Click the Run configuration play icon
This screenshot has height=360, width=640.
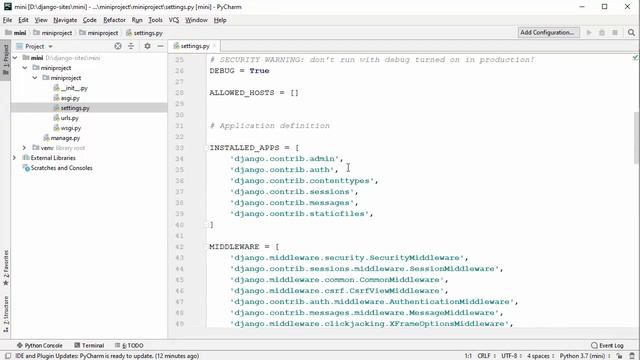point(589,32)
